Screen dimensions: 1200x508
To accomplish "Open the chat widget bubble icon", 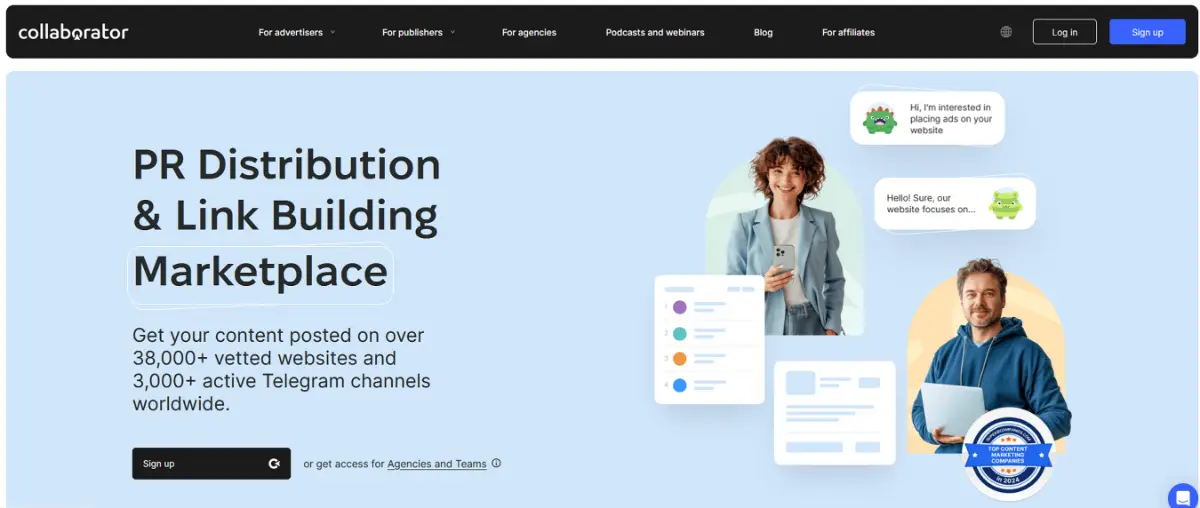I will 1182,496.
